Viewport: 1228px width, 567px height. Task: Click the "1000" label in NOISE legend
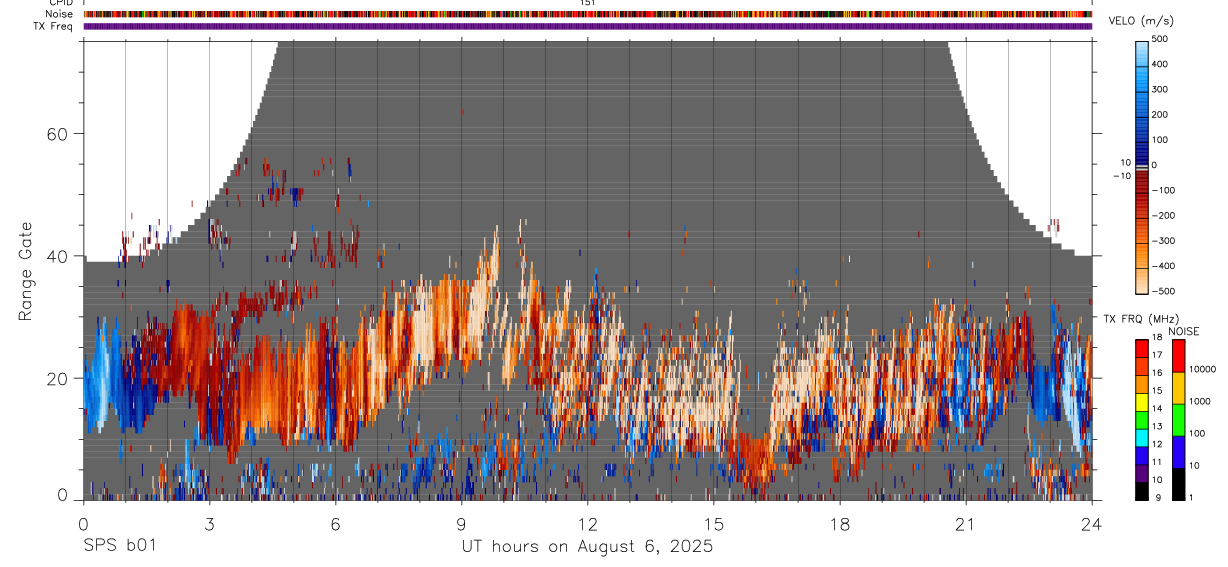(1200, 402)
